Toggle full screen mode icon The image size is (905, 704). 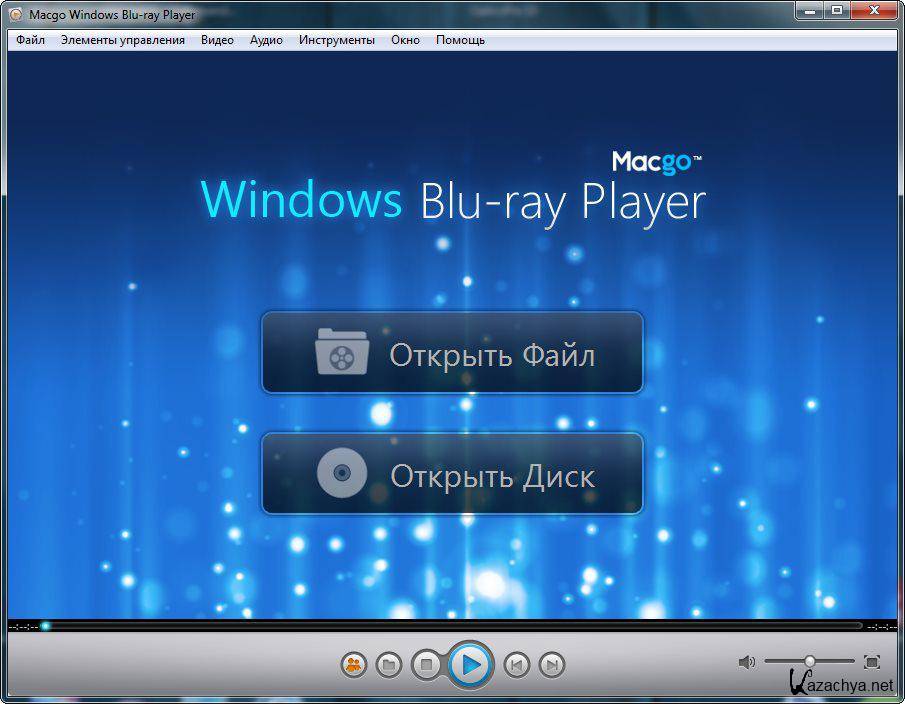(x=871, y=661)
